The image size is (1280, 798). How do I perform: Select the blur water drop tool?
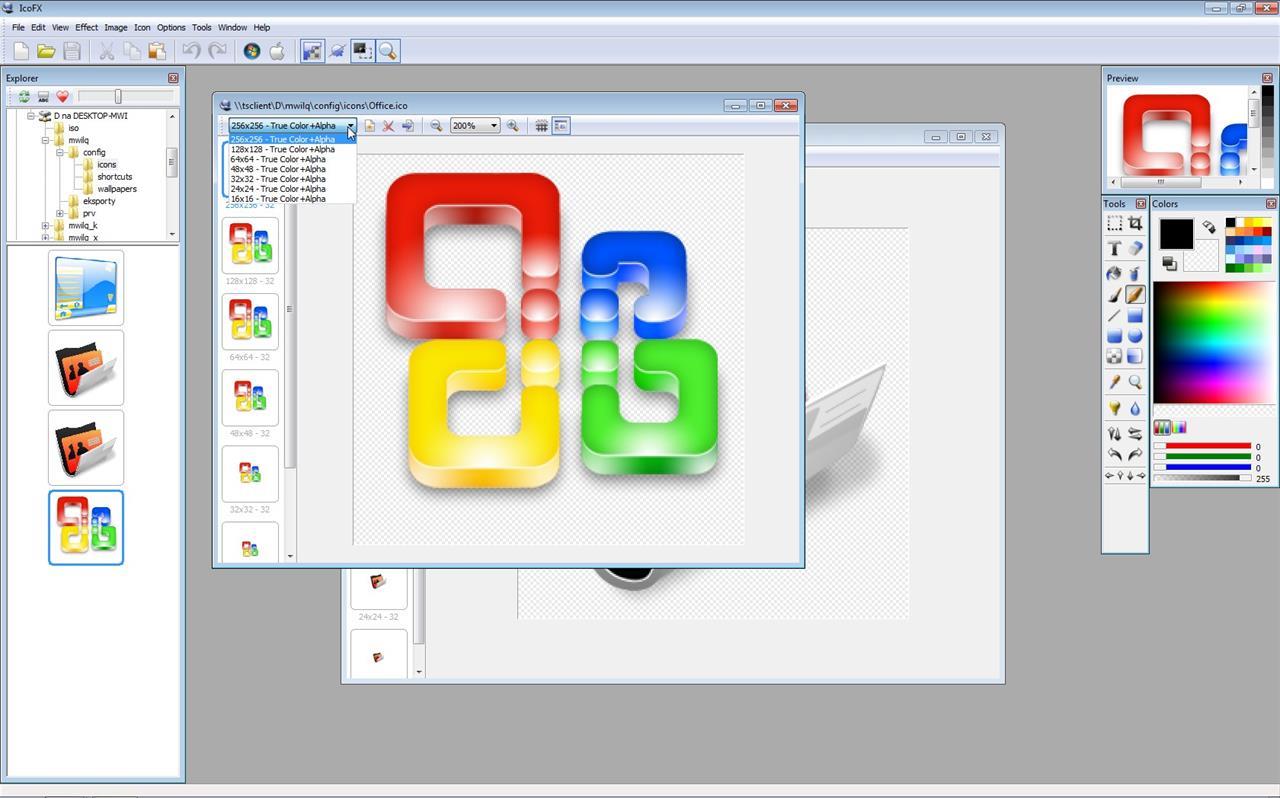point(1135,408)
